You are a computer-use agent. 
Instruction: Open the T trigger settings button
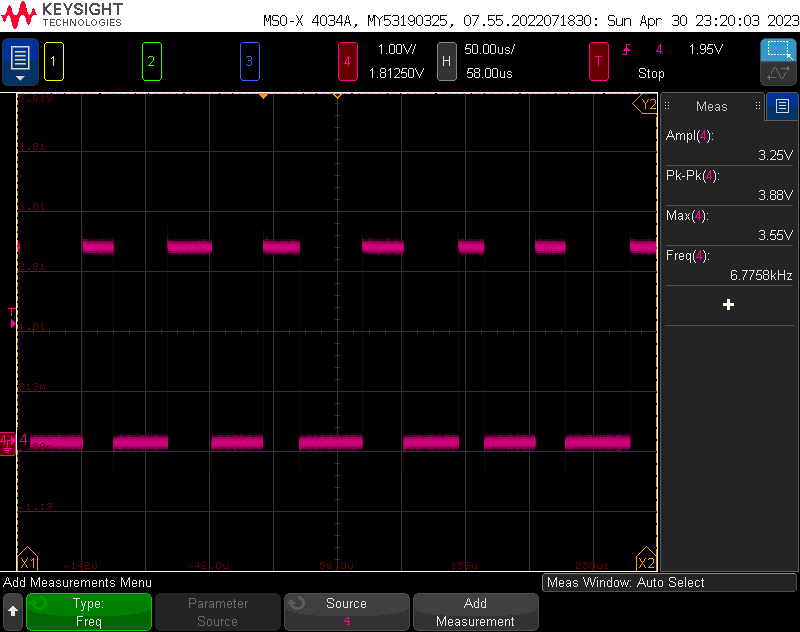click(x=599, y=61)
